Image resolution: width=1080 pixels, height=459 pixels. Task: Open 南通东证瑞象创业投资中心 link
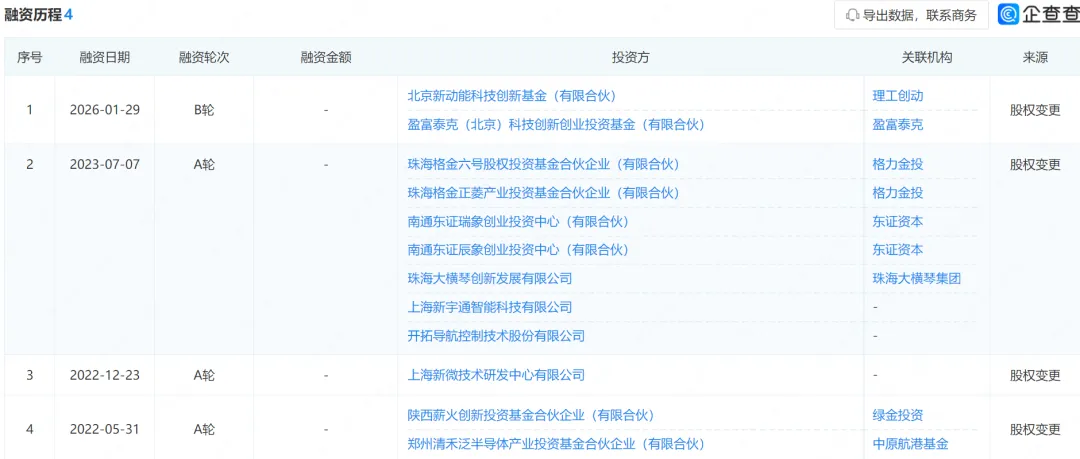tap(518, 222)
